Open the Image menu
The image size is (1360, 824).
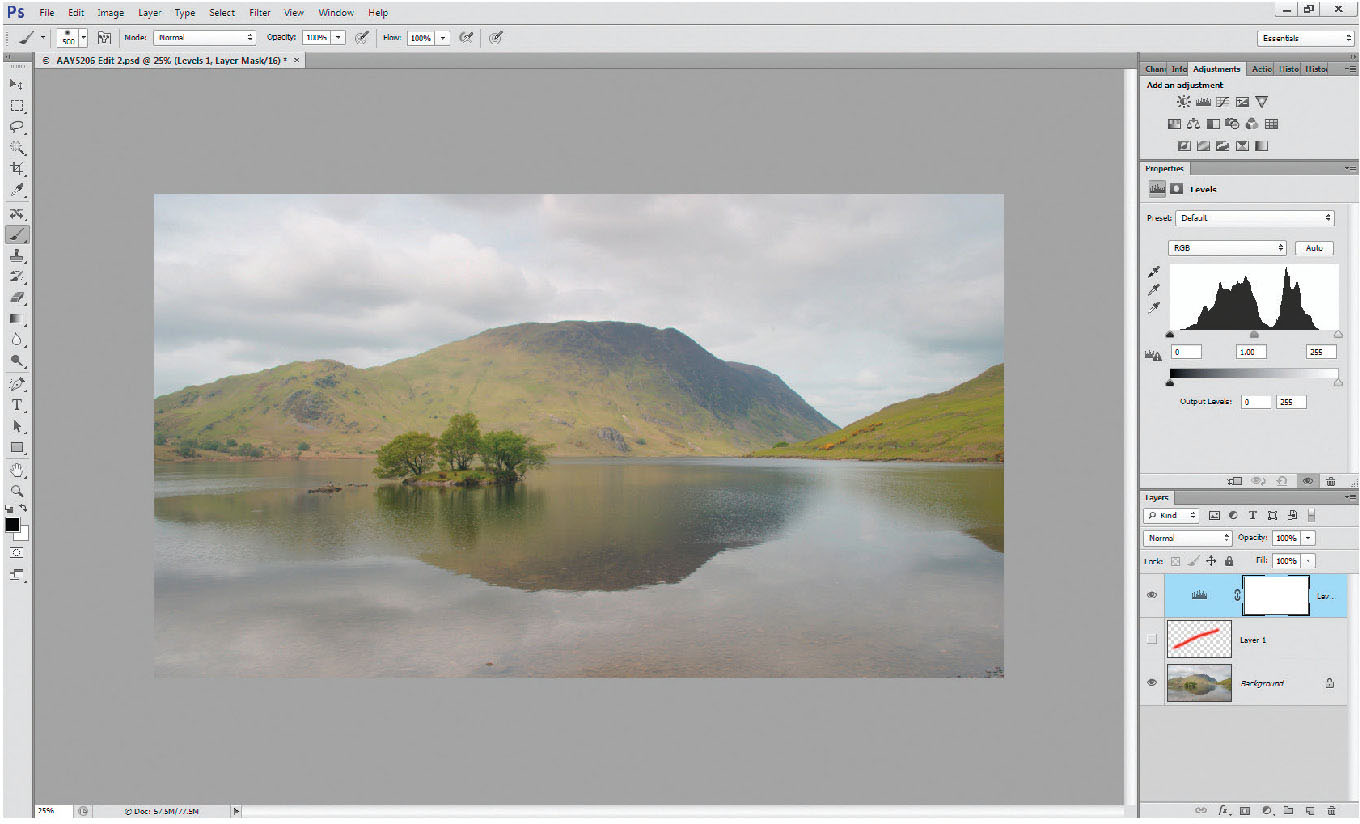click(x=111, y=13)
